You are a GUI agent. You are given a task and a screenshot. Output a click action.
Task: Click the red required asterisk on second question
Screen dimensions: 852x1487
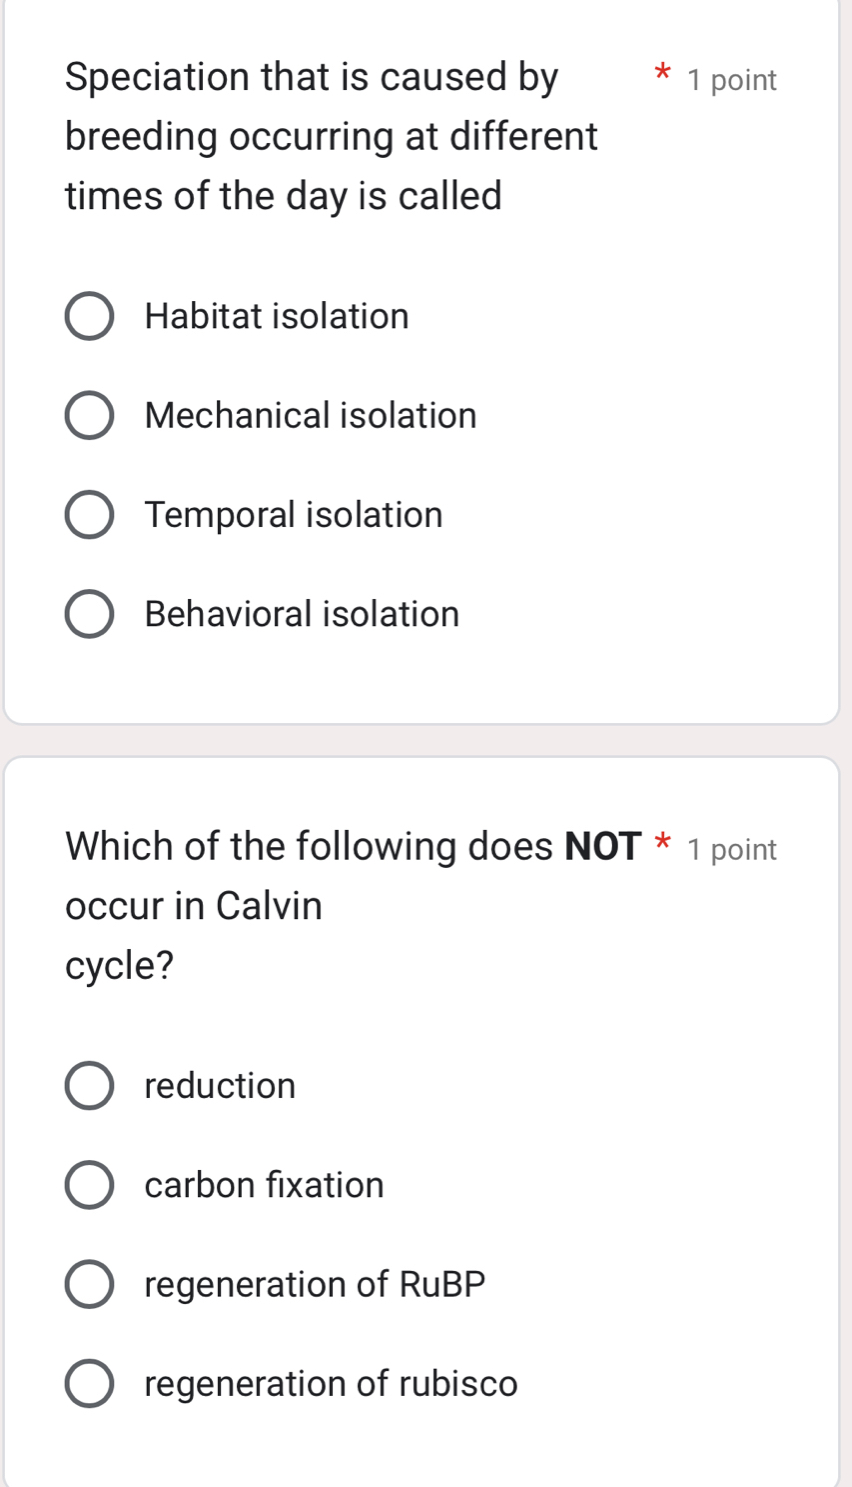click(x=660, y=846)
